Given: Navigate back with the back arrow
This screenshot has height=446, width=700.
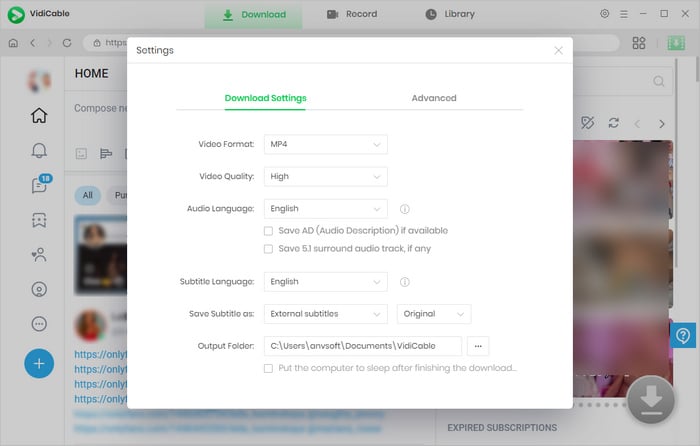Looking at the screenshot, I should [33, 43].
